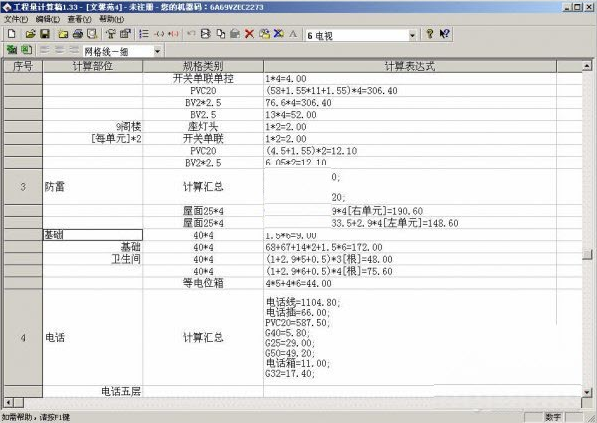Open the 文件 menu
This screenshot has width=597, height=423.
coord(16,19)
